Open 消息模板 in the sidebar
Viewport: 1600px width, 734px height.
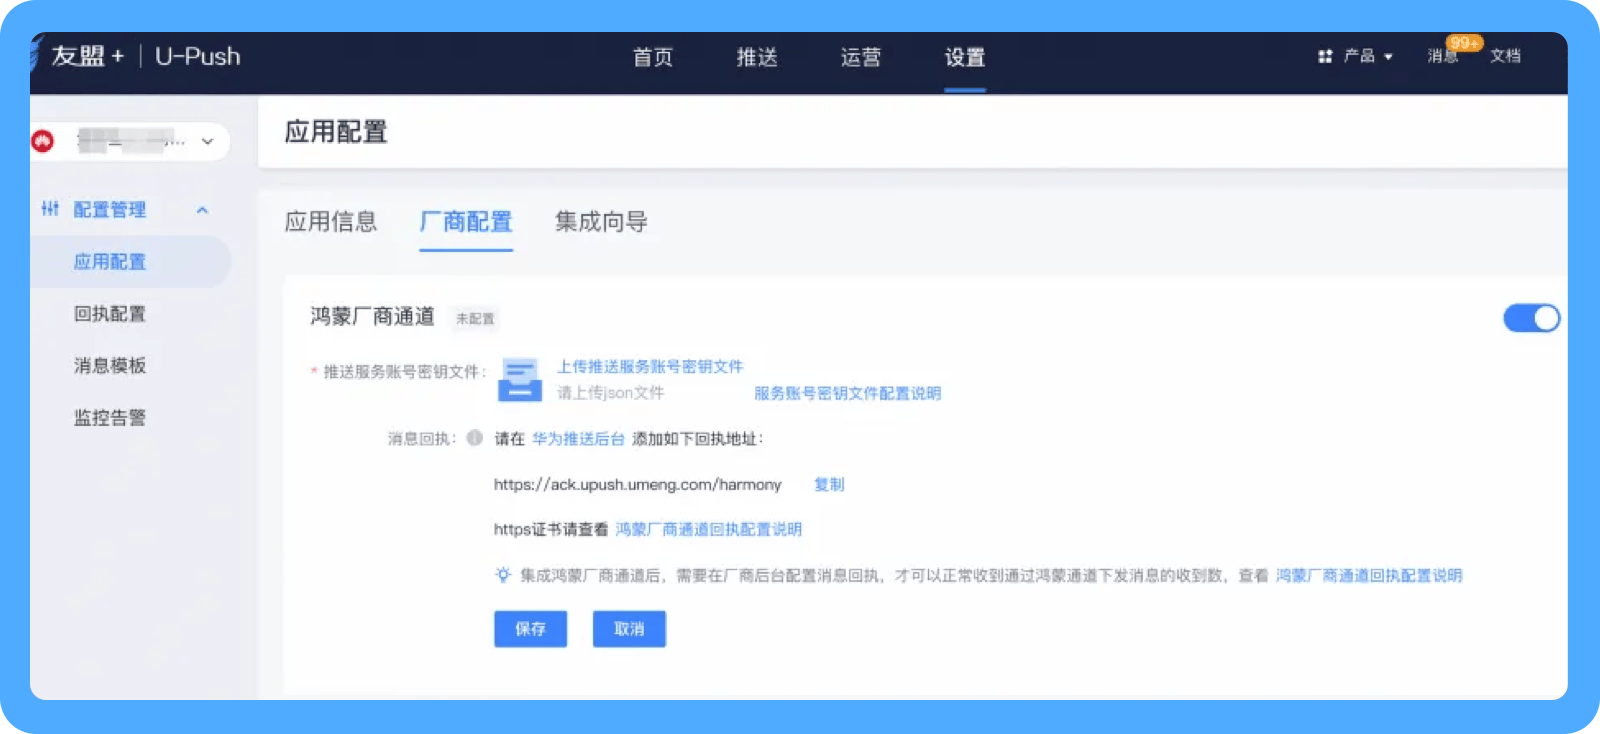click(110, 366)
